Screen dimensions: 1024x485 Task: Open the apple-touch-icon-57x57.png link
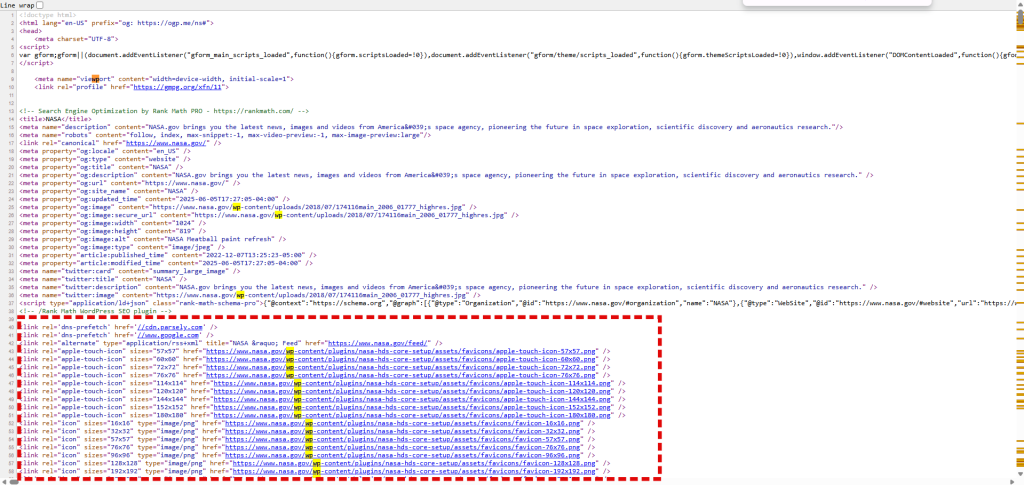point(402,351)
